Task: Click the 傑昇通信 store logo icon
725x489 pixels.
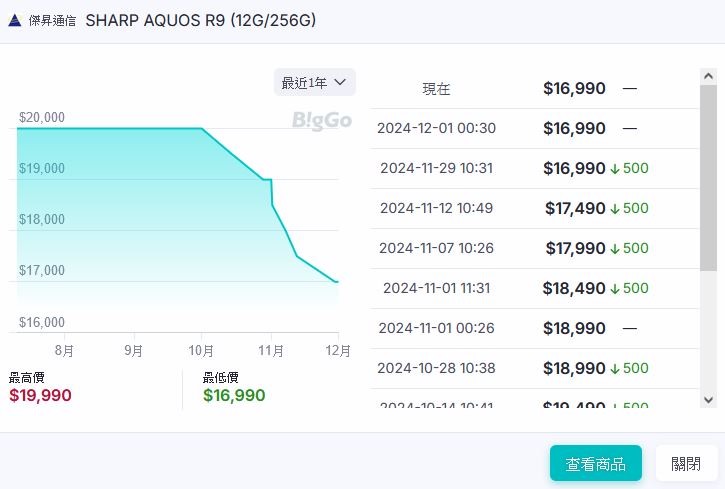Action: (x=15, y=20)
